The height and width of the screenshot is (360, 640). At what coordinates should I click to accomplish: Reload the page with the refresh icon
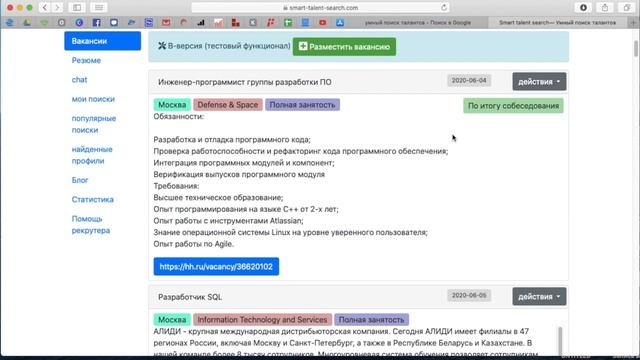click(444, 7)
